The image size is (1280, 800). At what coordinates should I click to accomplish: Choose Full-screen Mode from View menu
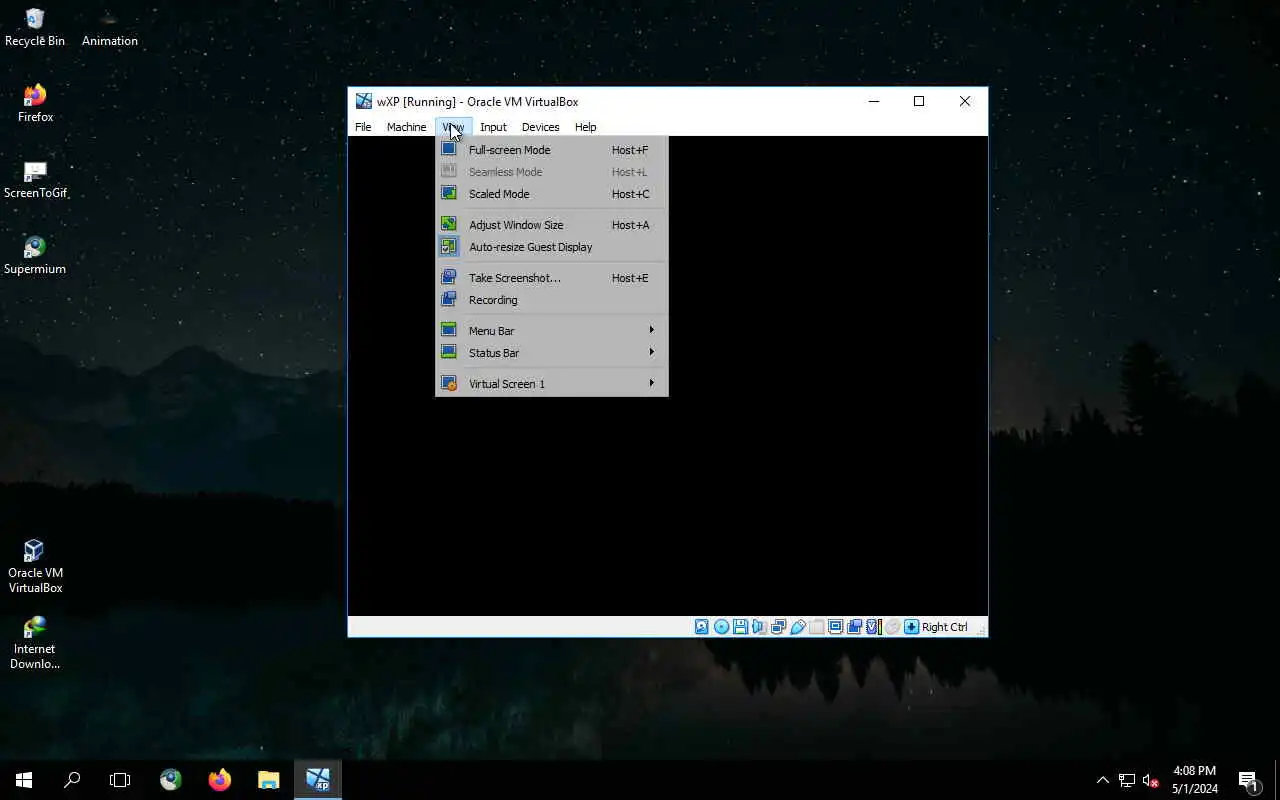551,150
